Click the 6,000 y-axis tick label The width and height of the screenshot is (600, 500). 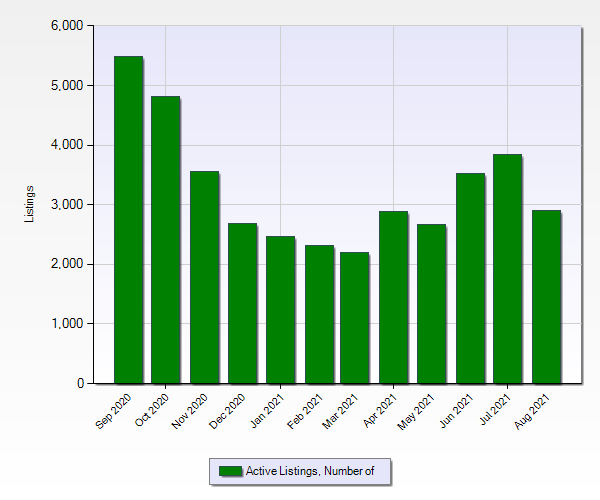pos(67,26)
